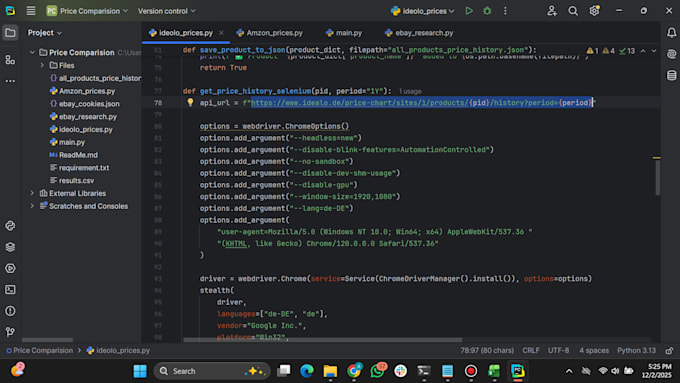Open AI Assistant tool window

click(671, 54)
